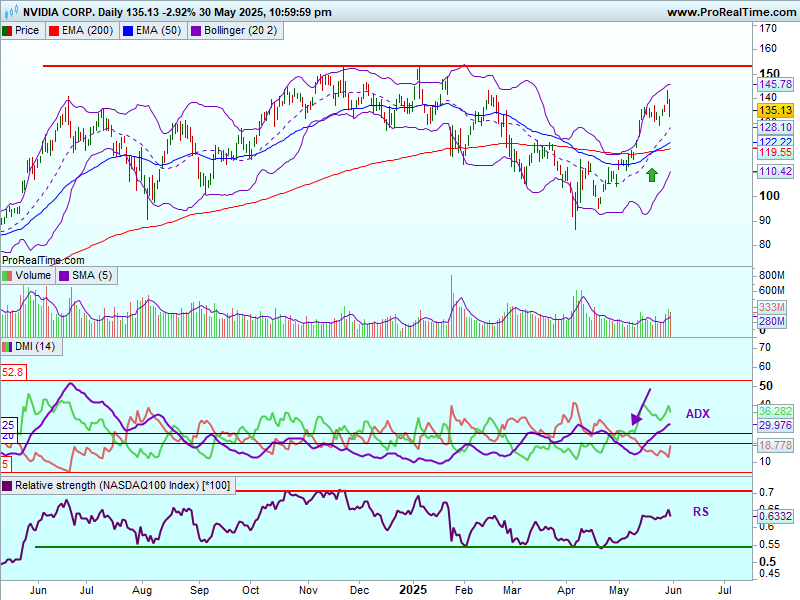Screen dimensions: 800x600
Task: Click the red-green Price legend icon
Action: click(8, 31)
